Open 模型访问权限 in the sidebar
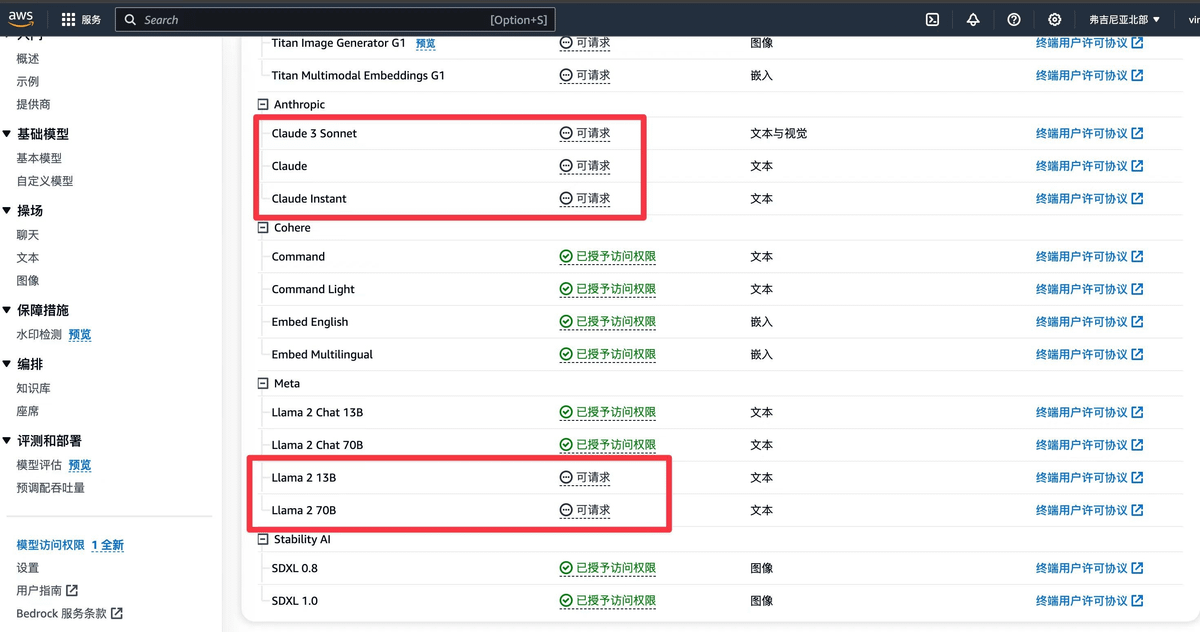This screenshot has width=1200, height=632. [x=51, y=545]
